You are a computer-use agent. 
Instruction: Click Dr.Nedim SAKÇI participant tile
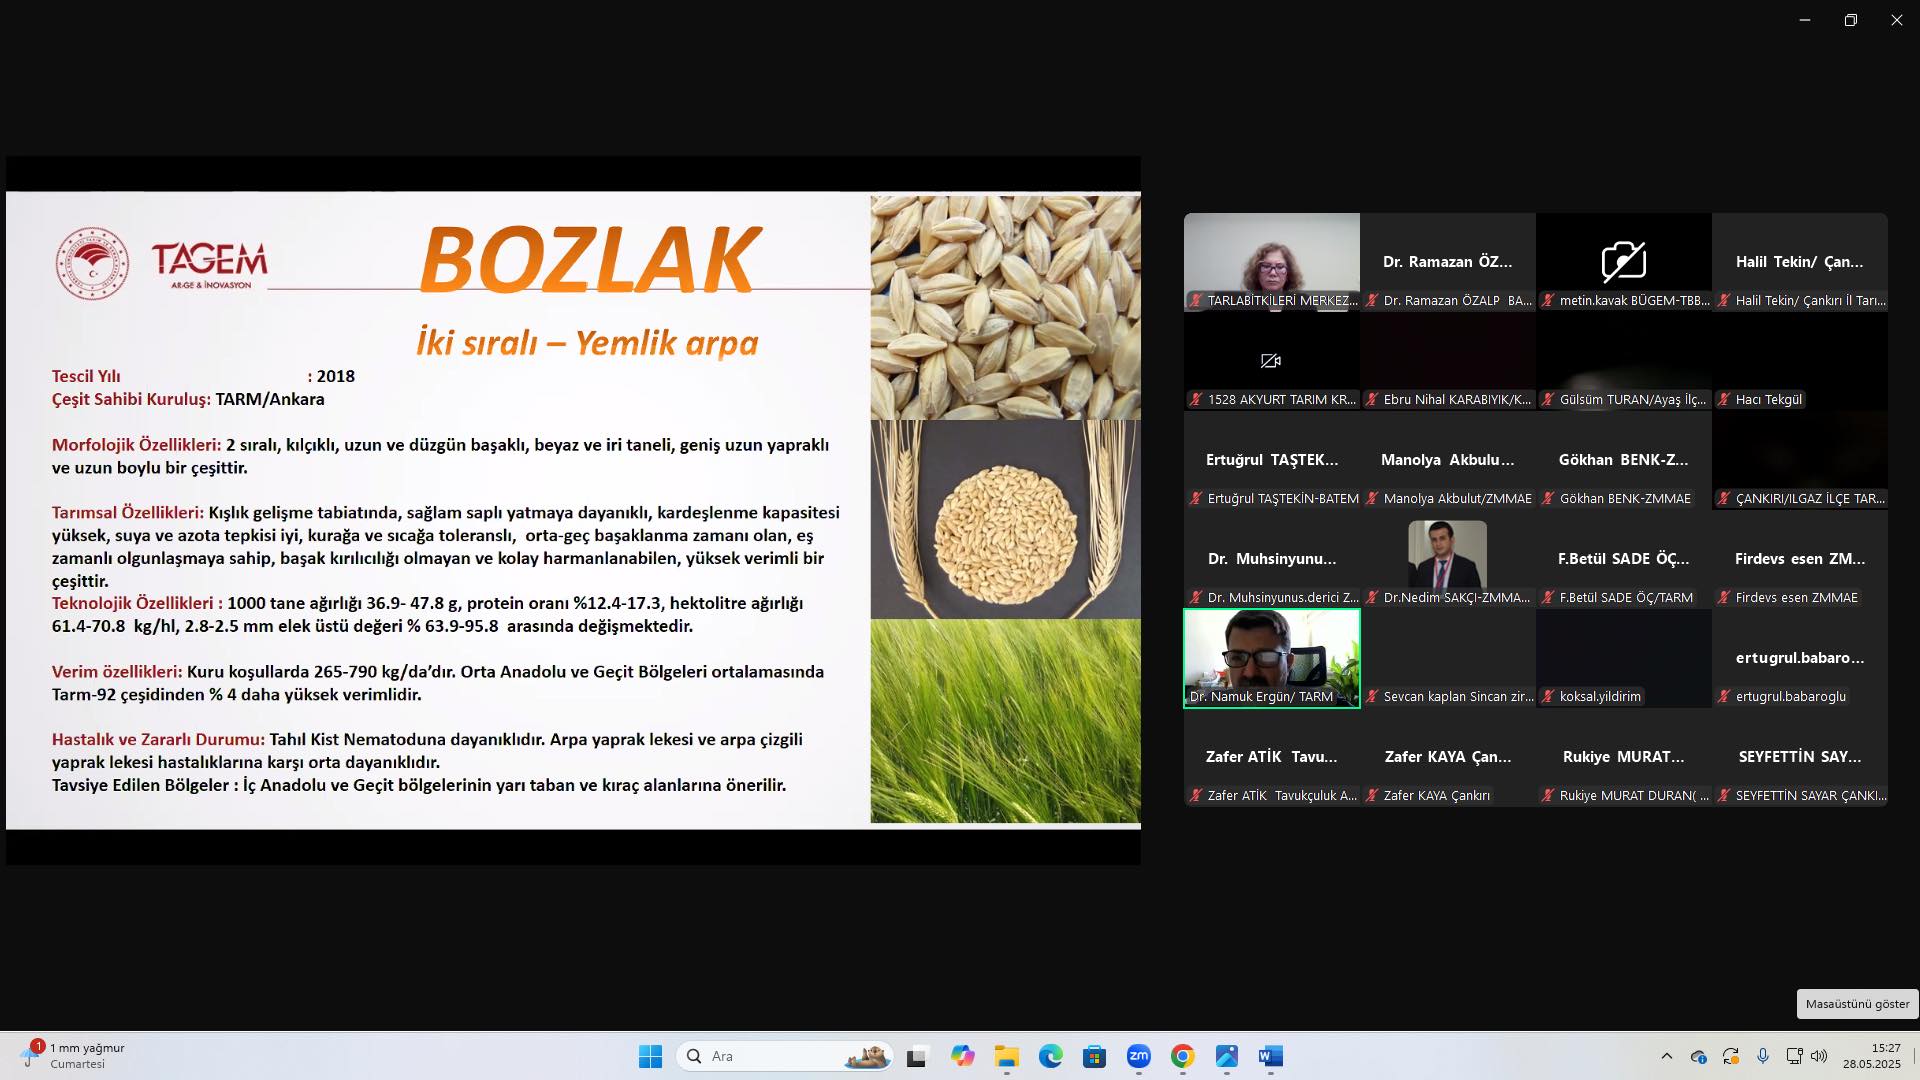(1447, 558)
